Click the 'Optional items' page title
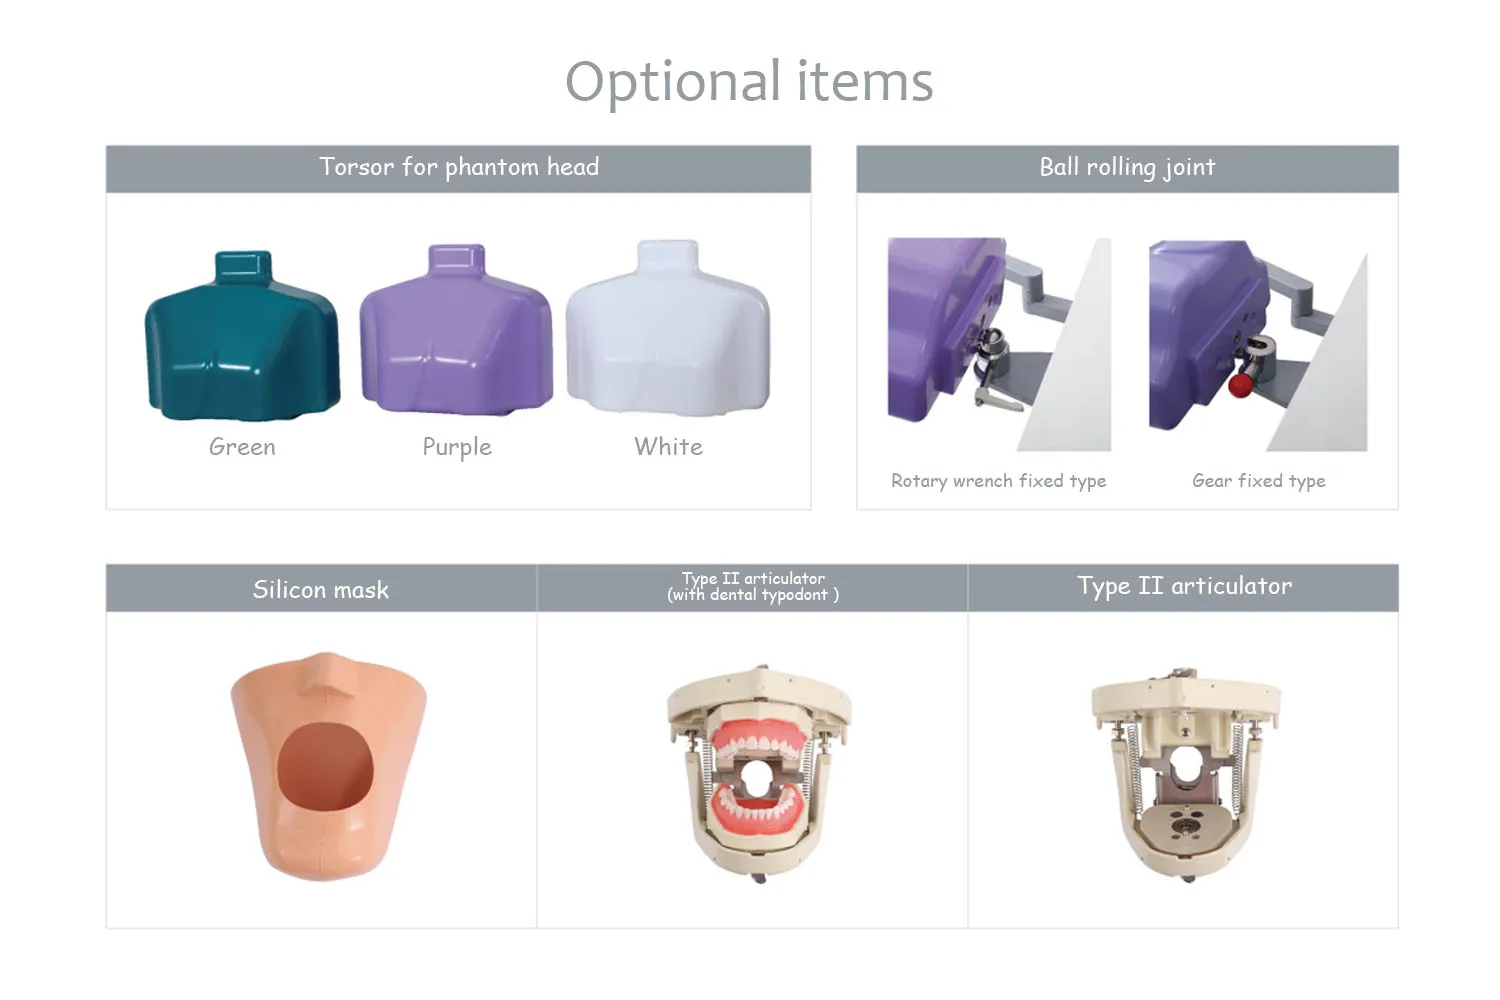This screenshot has height=1000, width=1500. tap(749, 82)
